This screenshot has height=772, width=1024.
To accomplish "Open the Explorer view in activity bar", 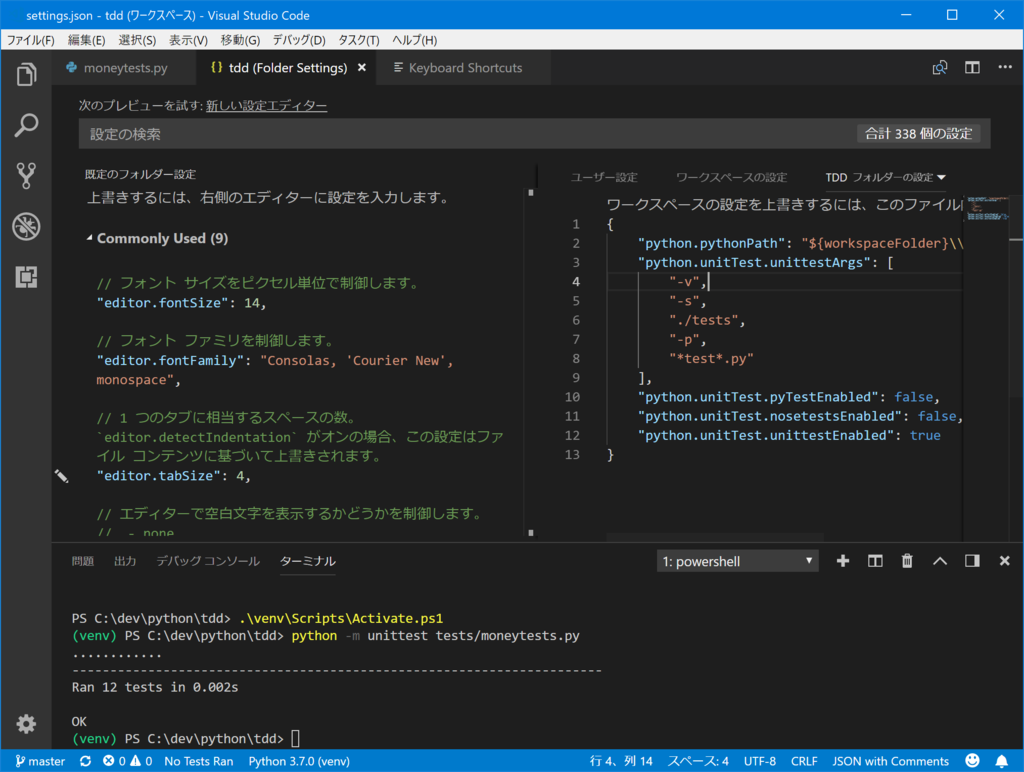I will pyautogui.click(x=26, y=74).
